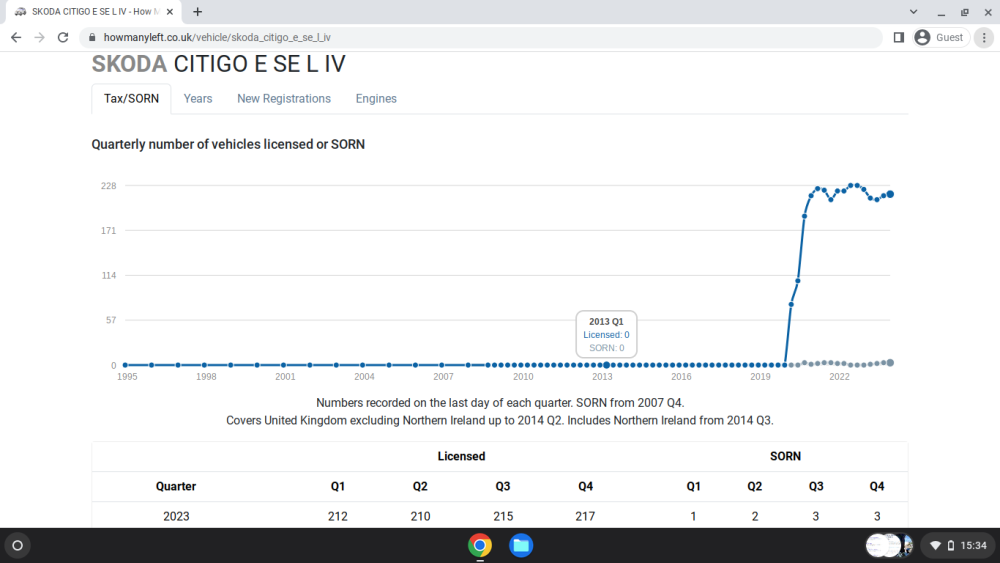The image size is (1000, 563).
Task: Select the SORN table header
Action: point(785,457)
